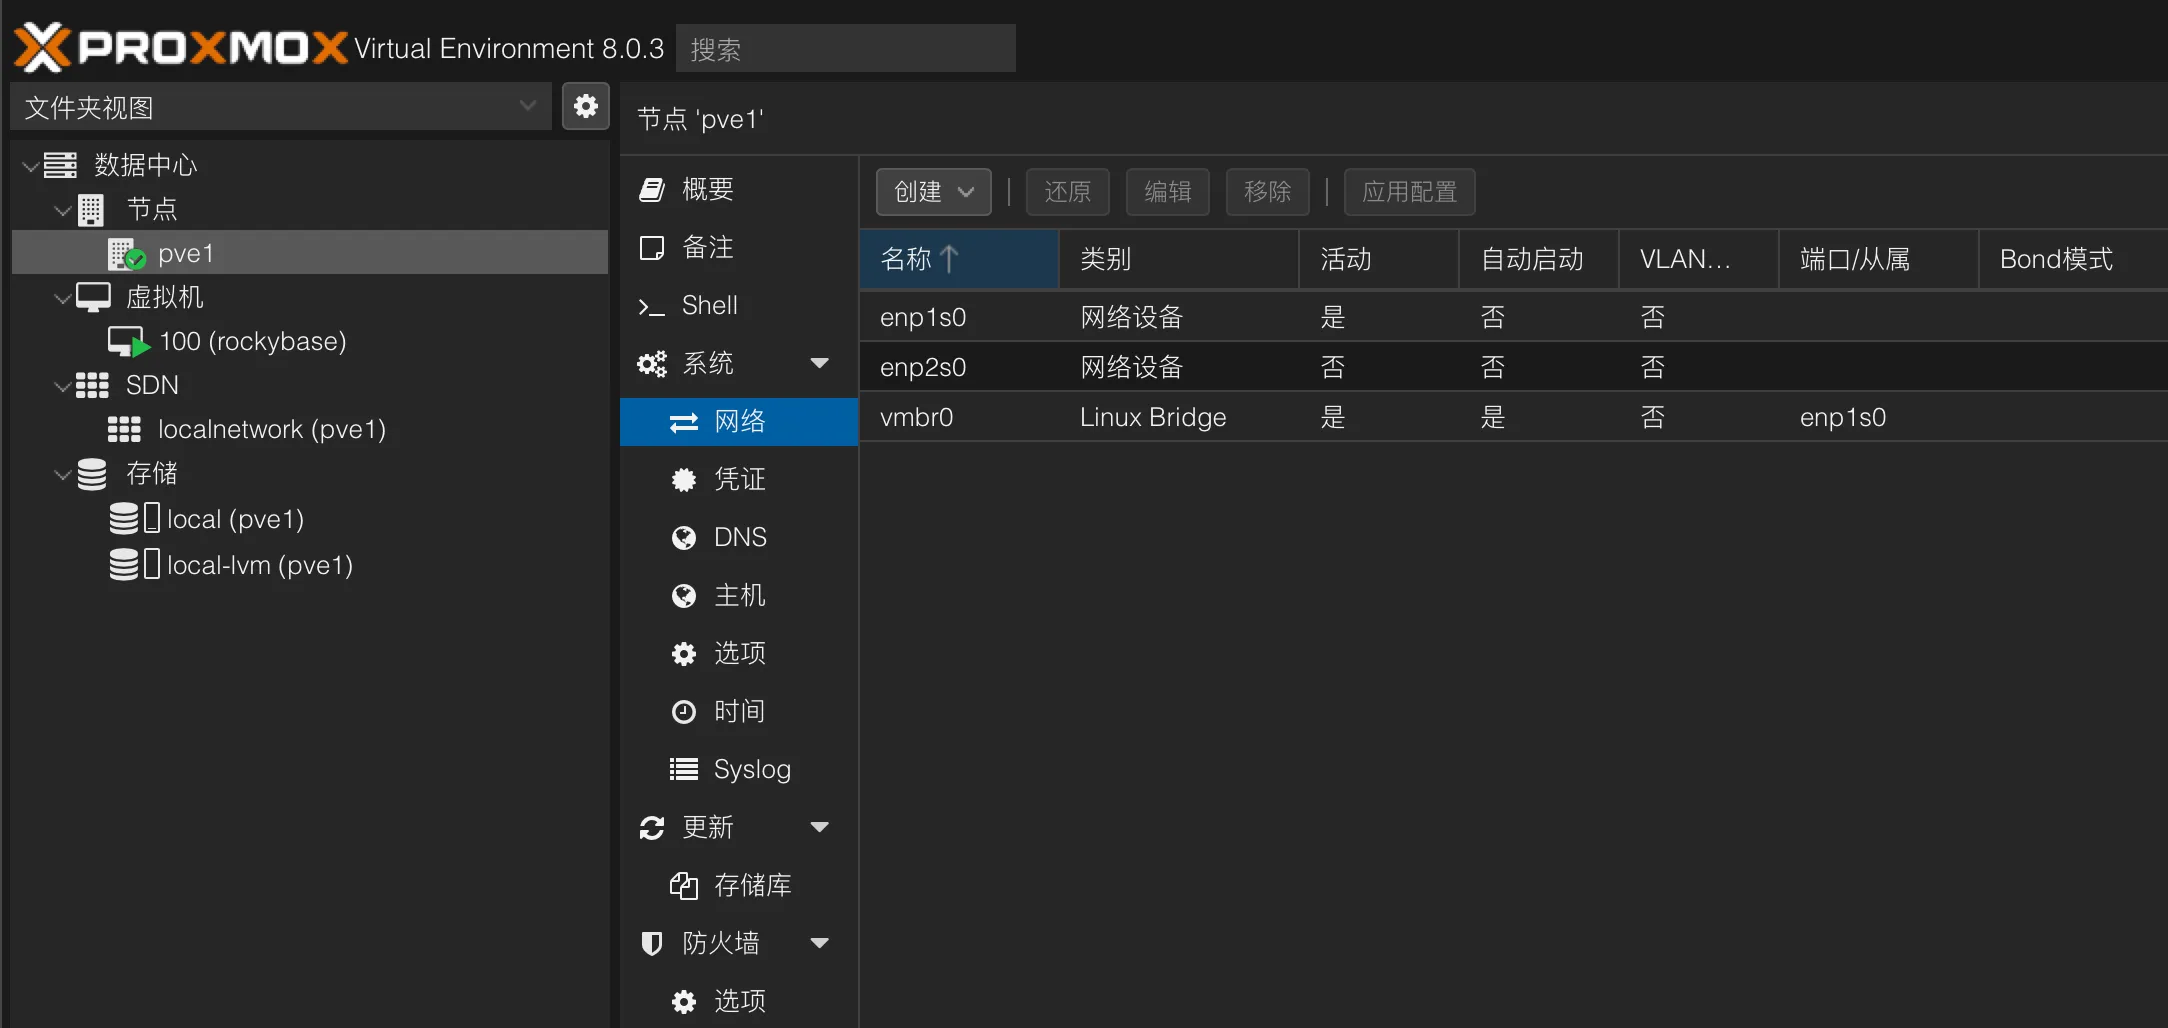This screenshot has width=2168, height=1028.
Task: Click the Proxmox logo
Action: pos(180,47)
